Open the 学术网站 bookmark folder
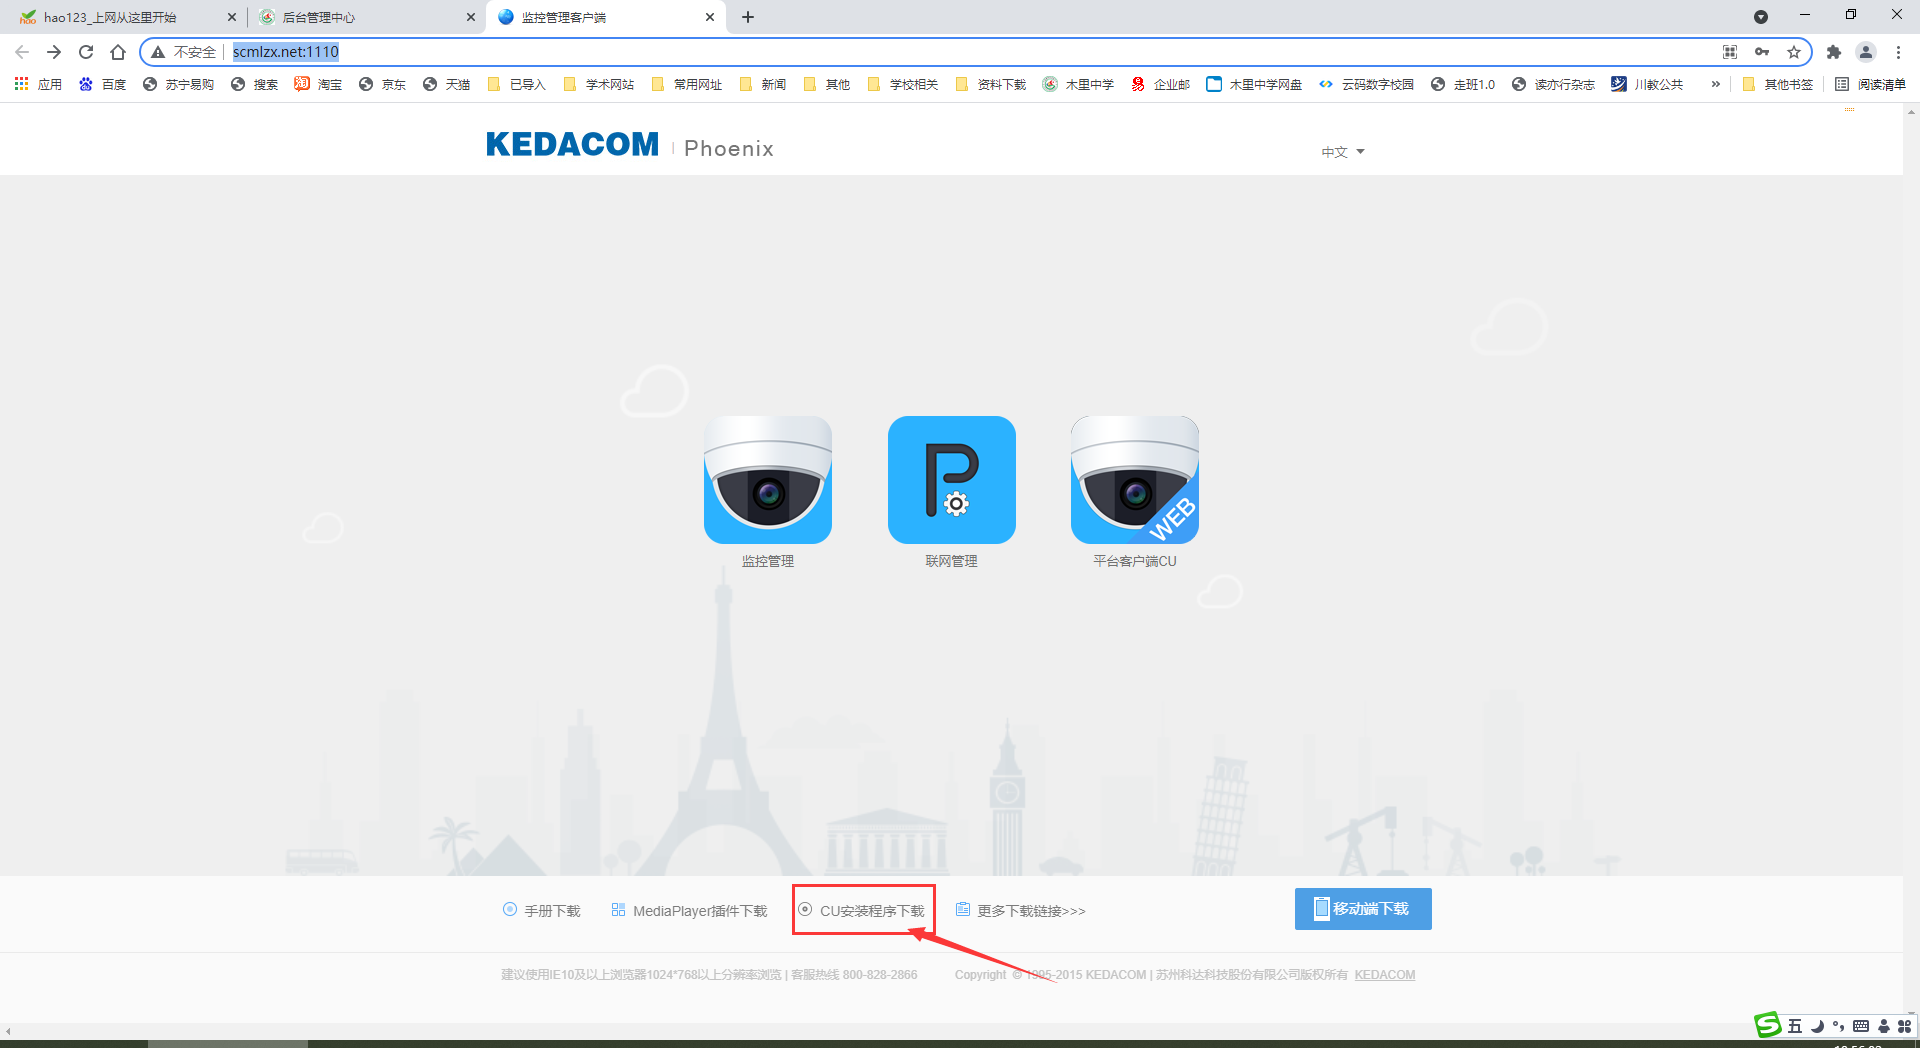Image resolution: width=1920 pixels, height=1048 pixels. (x=598, y=84)
